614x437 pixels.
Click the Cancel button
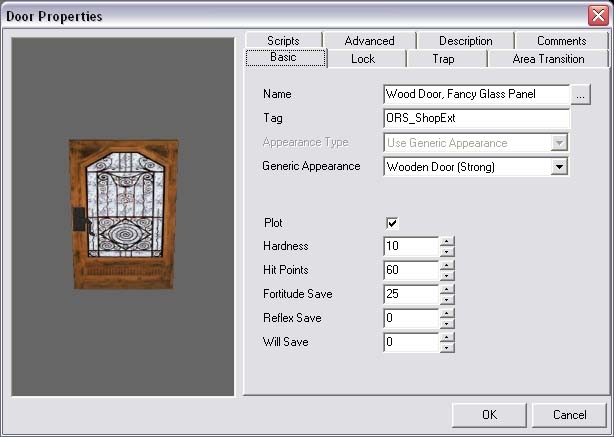(569, 414)
